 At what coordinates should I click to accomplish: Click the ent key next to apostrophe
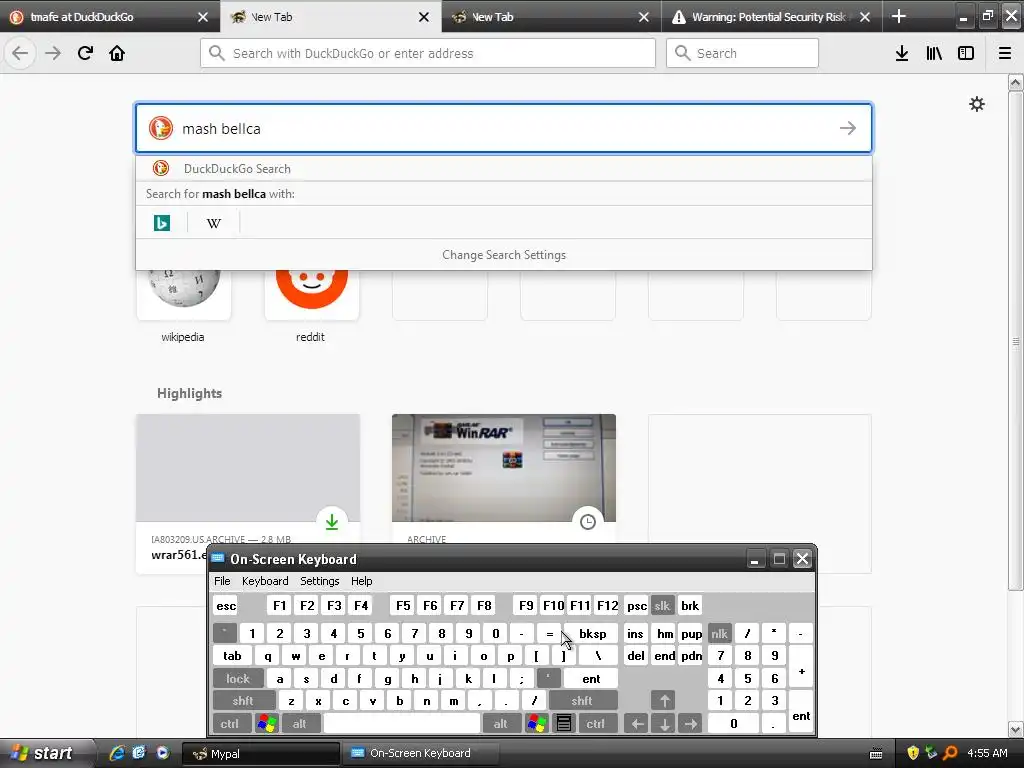pyautogui.click(x=591, y=679)
